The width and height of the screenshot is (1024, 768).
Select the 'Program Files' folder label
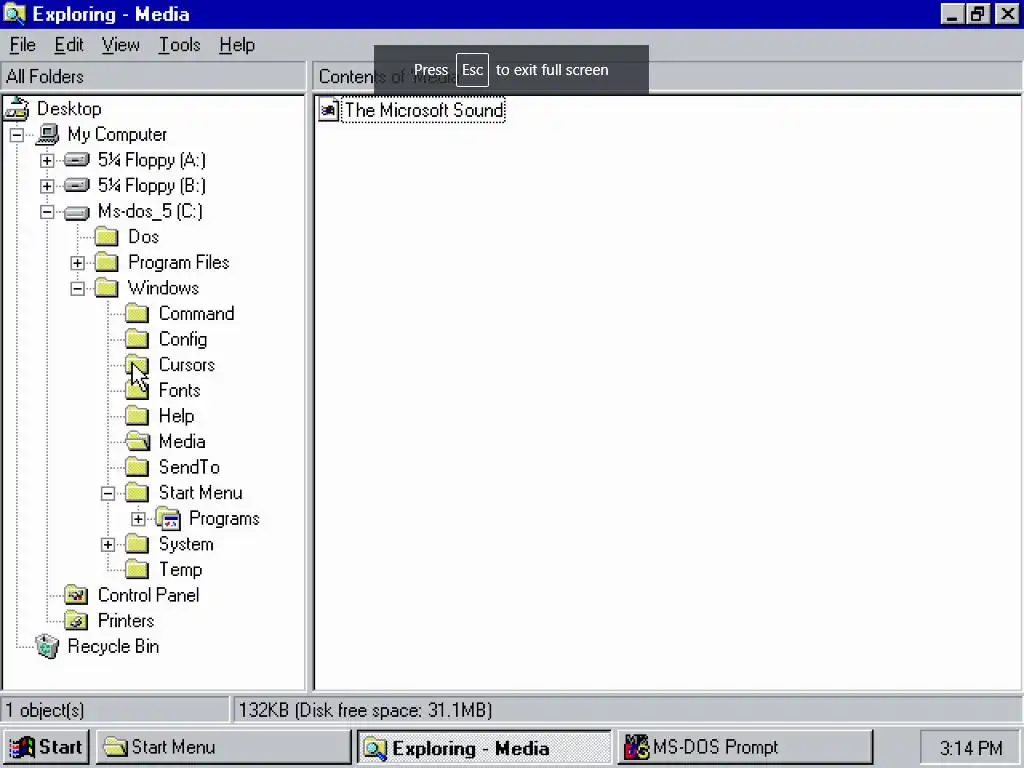click(x=179, y=263)
